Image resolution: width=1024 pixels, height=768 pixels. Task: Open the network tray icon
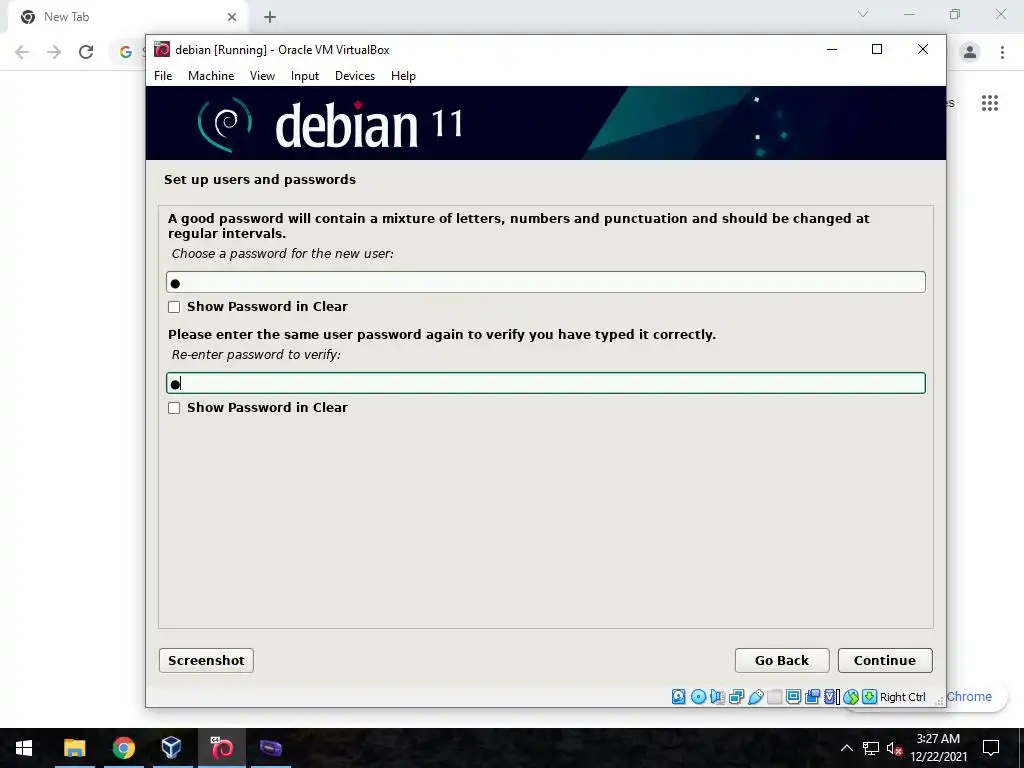coord(871,748)
